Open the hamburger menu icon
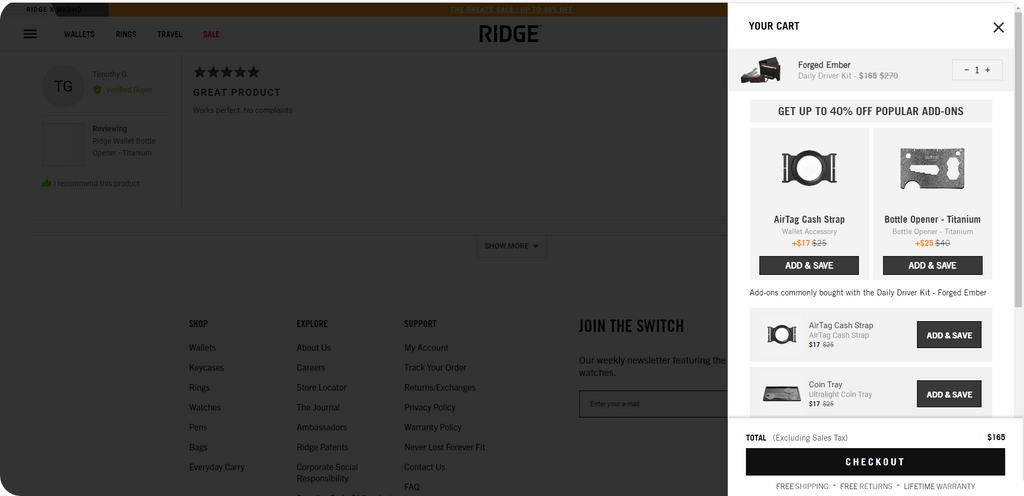Screen dimensions: 1024x496 click(30, 34)
